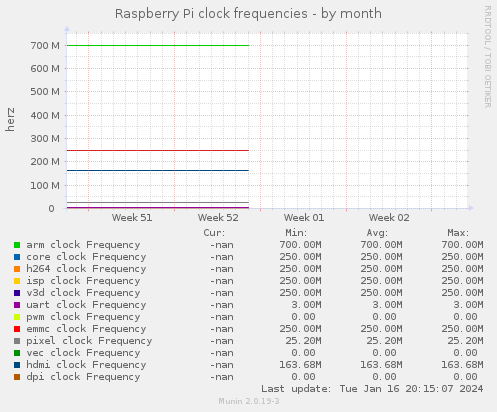Click the h264 clock orange legend swatch

(x=17, y=269)
